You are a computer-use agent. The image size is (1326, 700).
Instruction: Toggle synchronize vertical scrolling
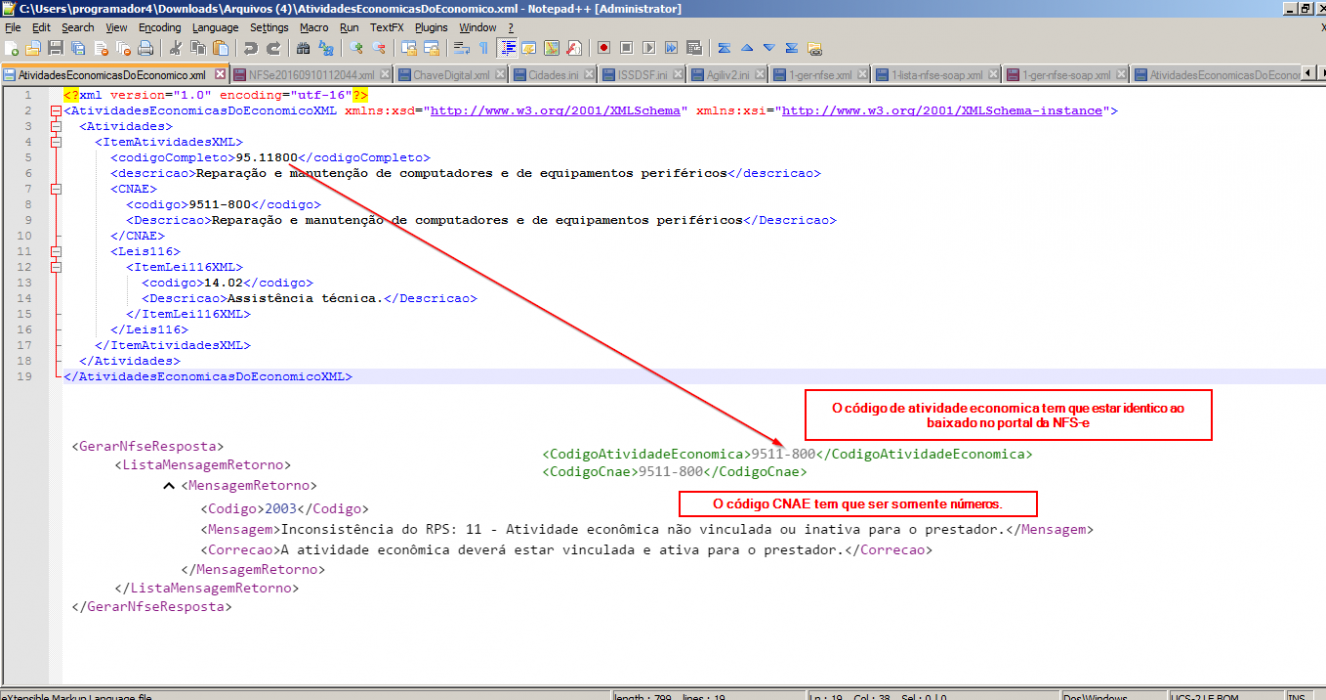click(x=409, y=48)
